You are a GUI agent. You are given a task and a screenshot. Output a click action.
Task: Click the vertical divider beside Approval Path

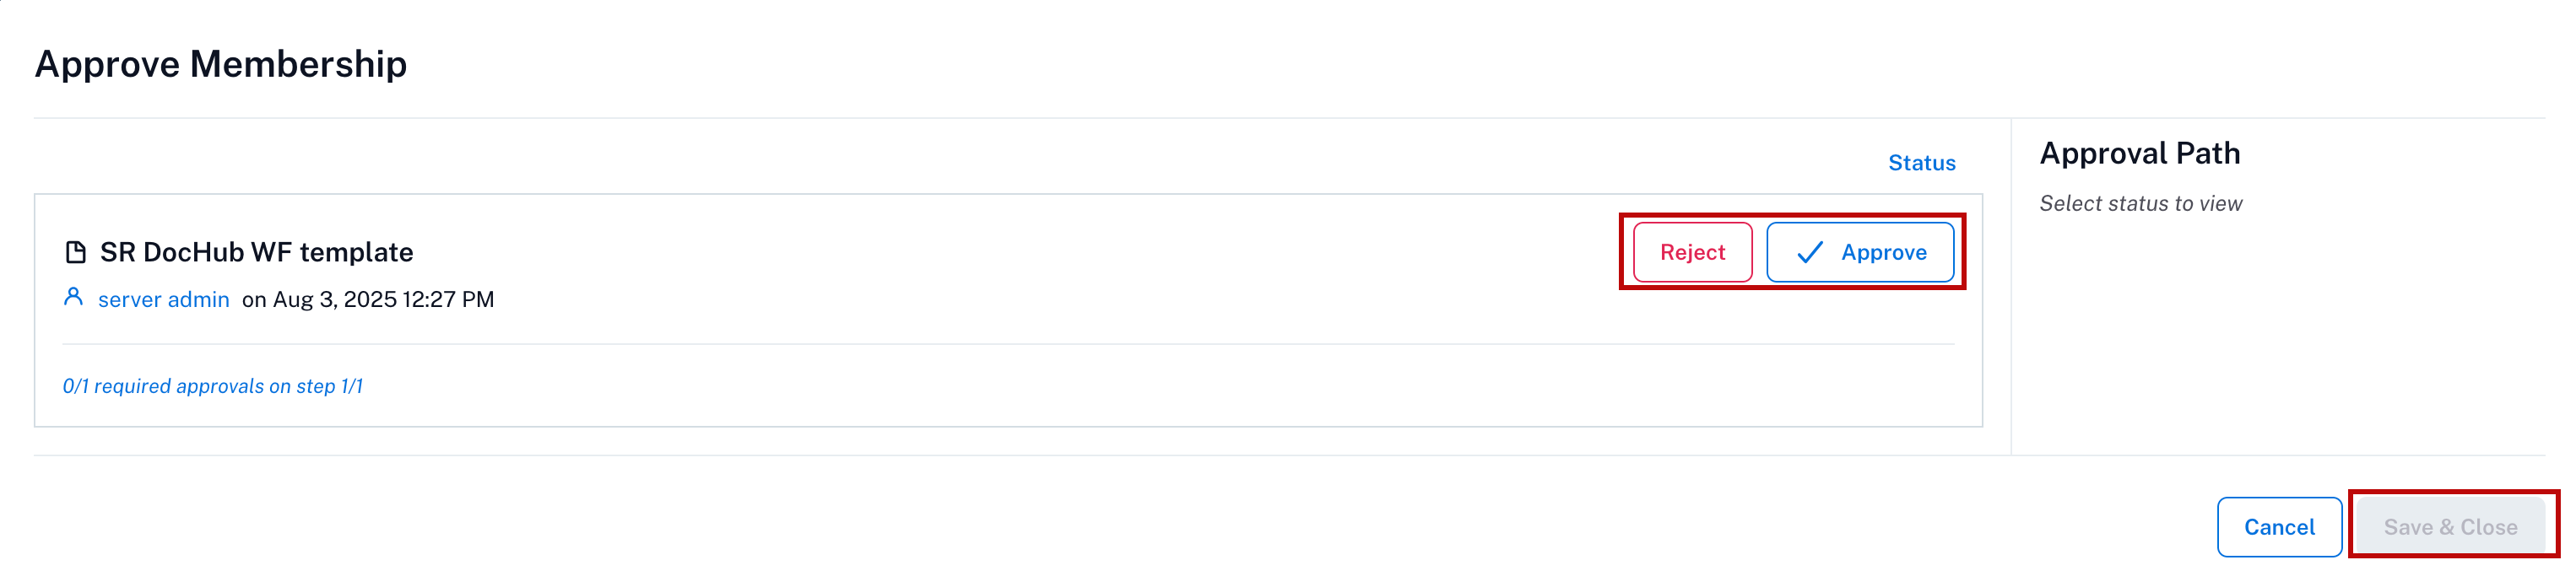(2011, 287)
